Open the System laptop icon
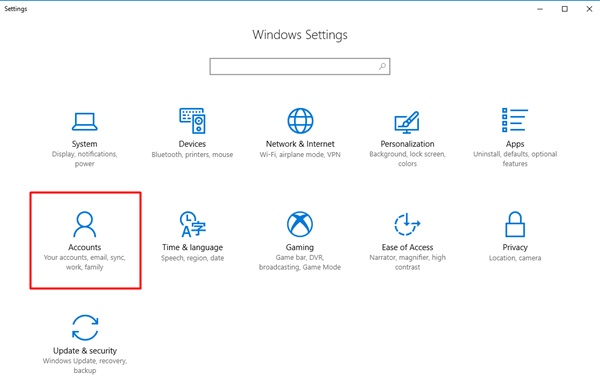 pos(85,121)
